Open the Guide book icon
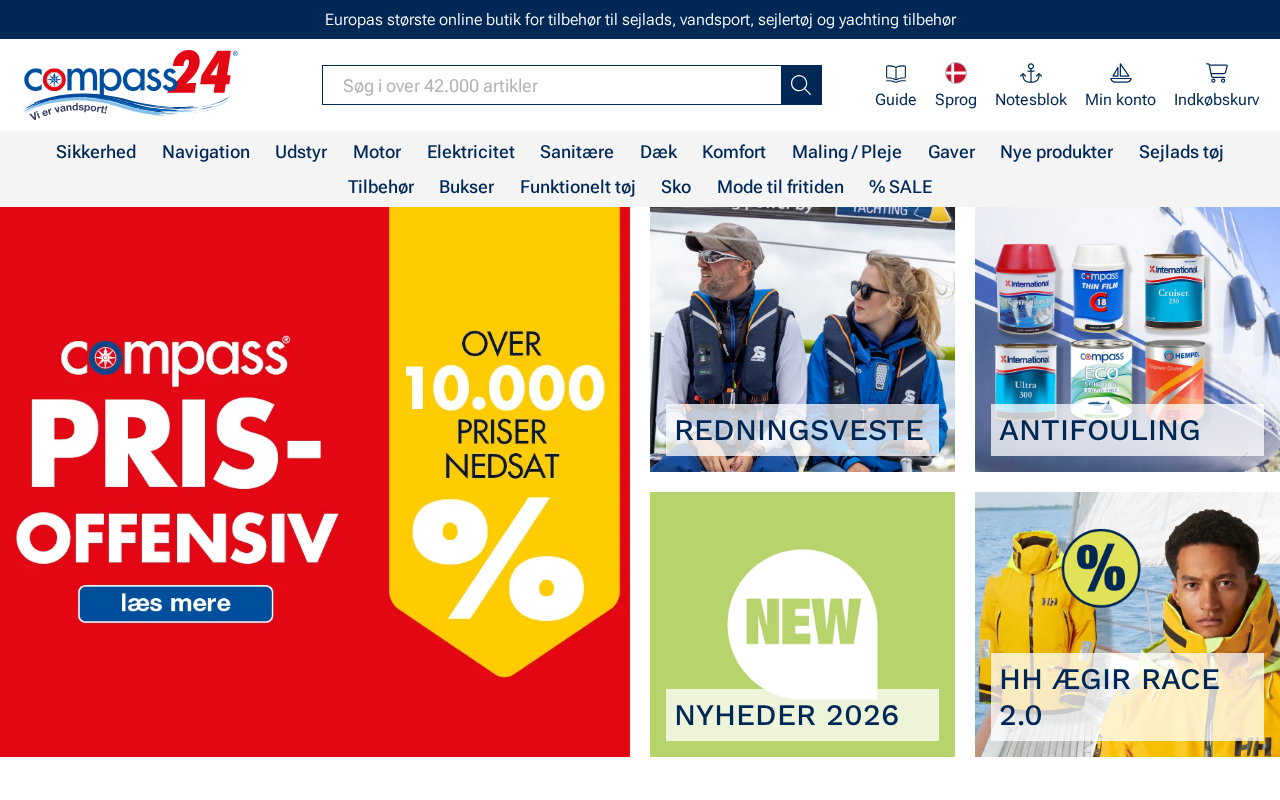This screenshot has width=1280, height=800. pos(896,73)
